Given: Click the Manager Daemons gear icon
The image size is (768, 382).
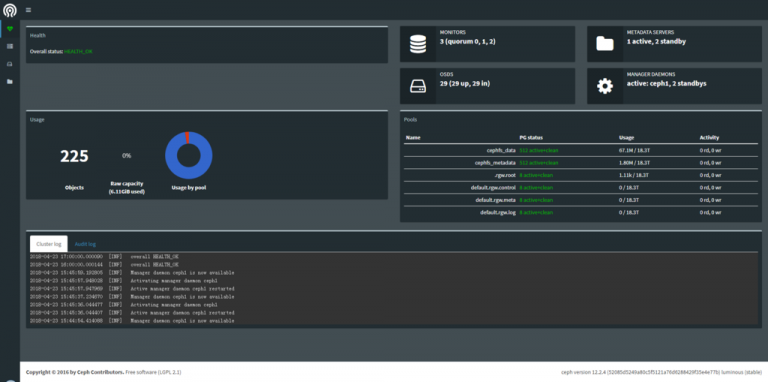Looking at the screenshot, I should pos(605,86).
